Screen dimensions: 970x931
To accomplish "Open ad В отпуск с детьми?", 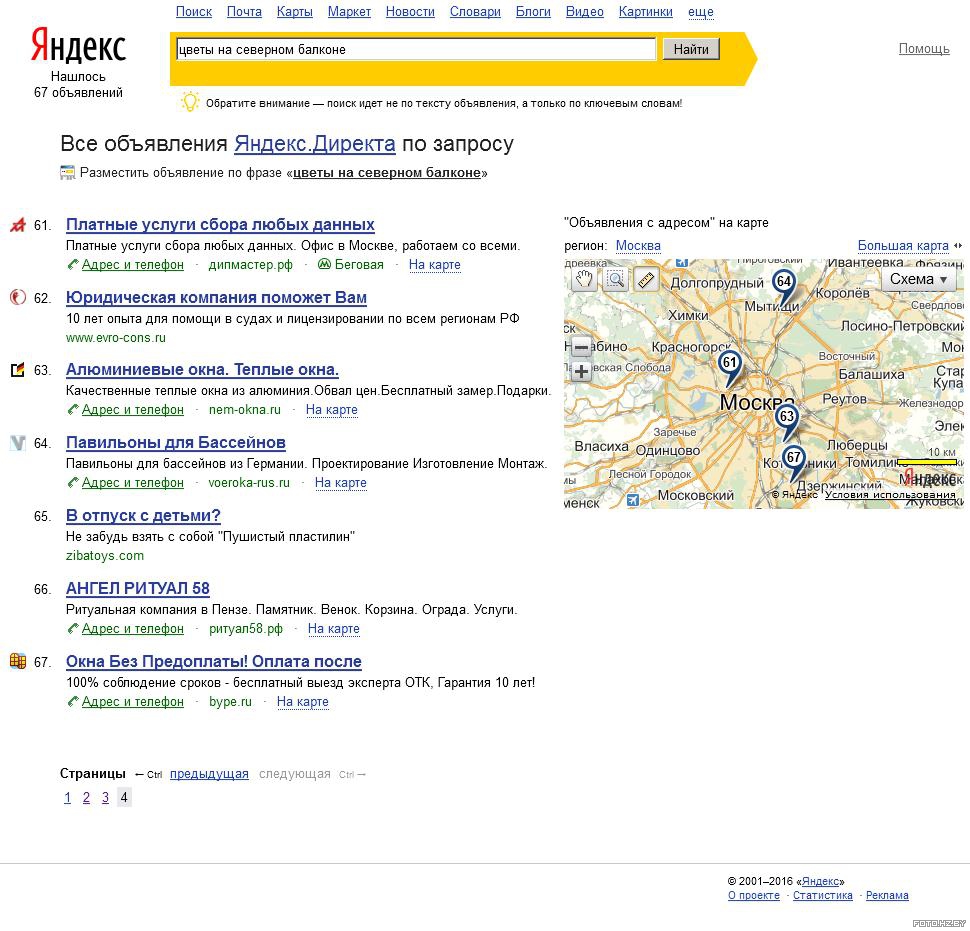I will tap(144, 516).
